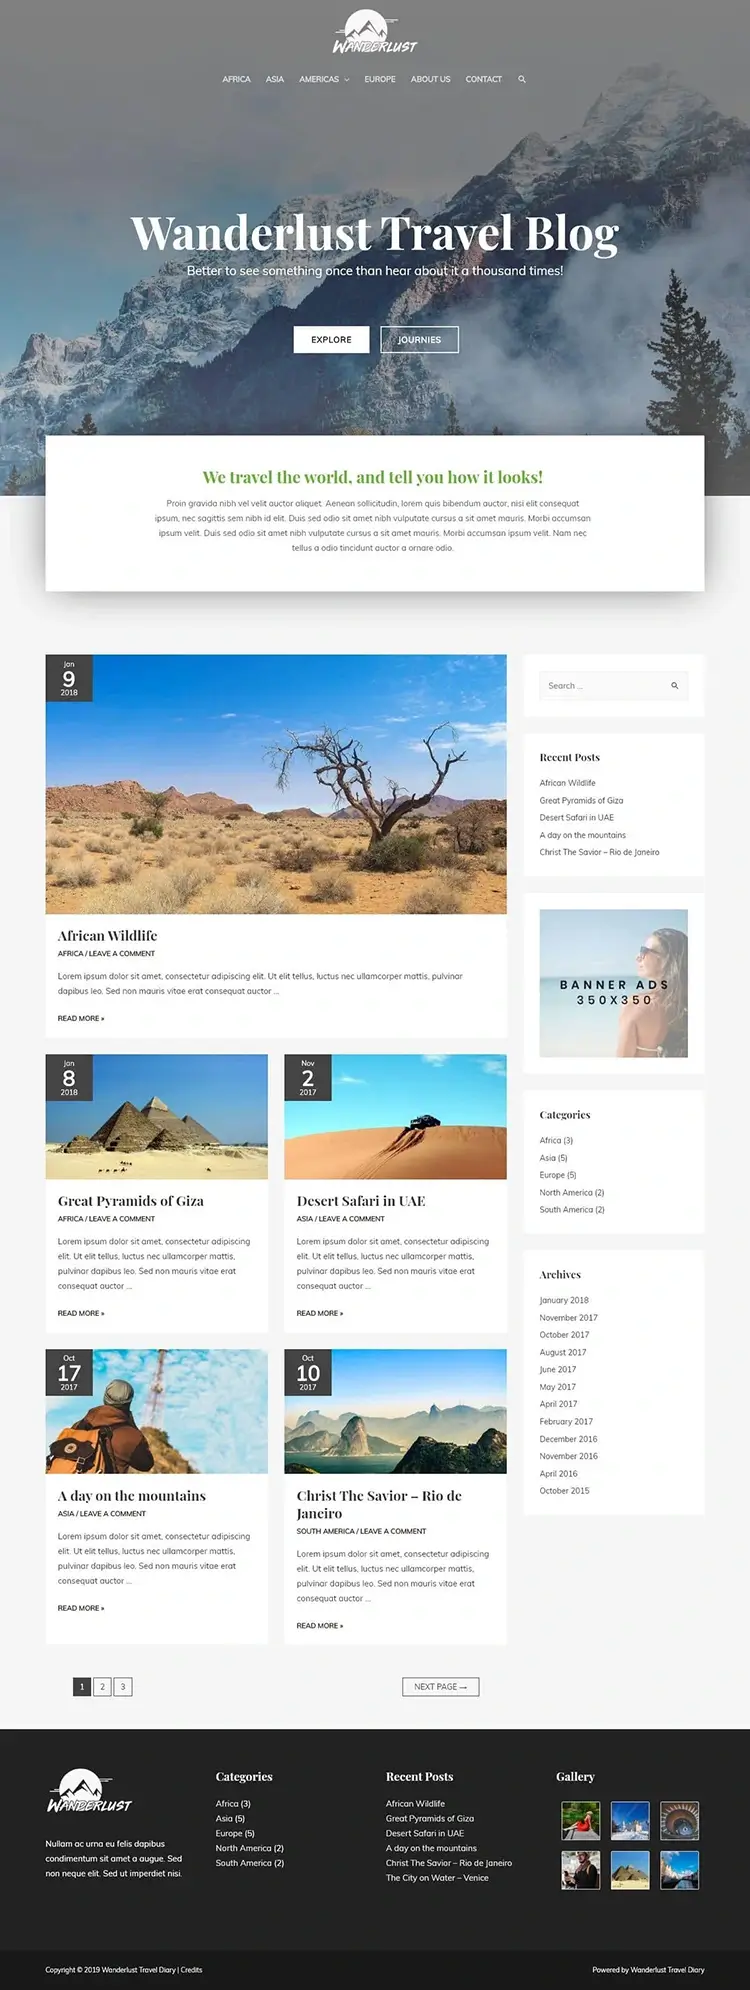Click the magnifier icon in the sidebar search box
750x1990 pixels.
(x=674, y=686)
